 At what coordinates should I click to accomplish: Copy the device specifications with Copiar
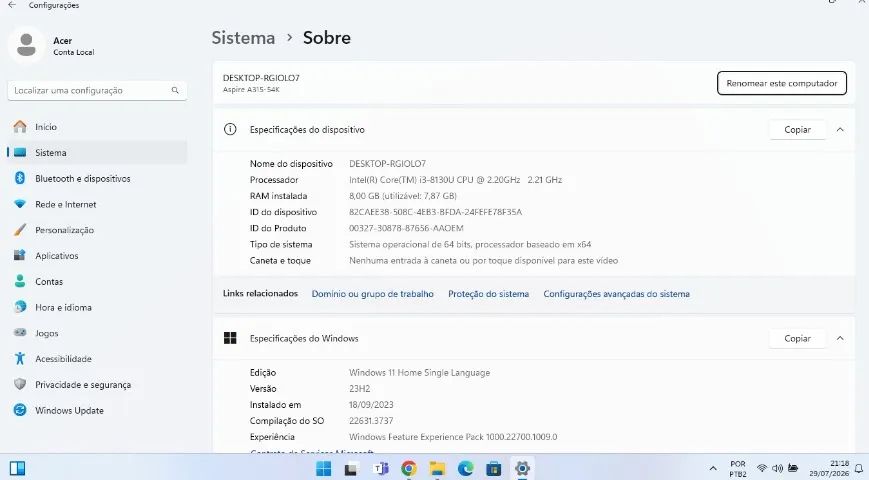(x=798, y=129)
